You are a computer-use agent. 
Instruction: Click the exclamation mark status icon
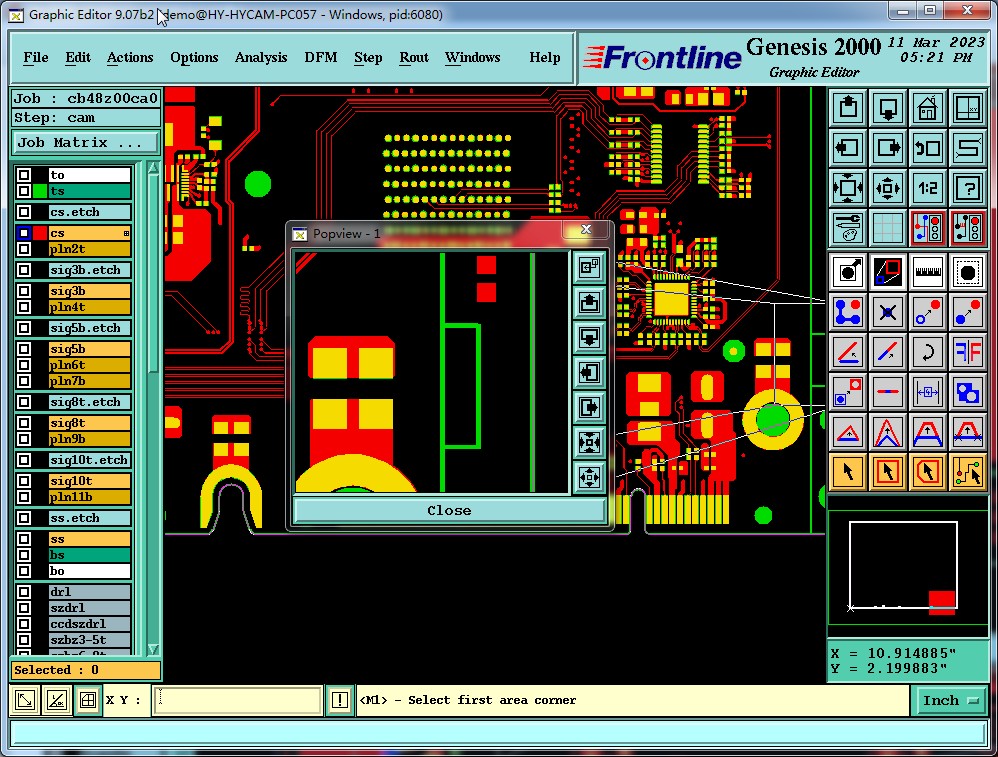pos(340,700)
